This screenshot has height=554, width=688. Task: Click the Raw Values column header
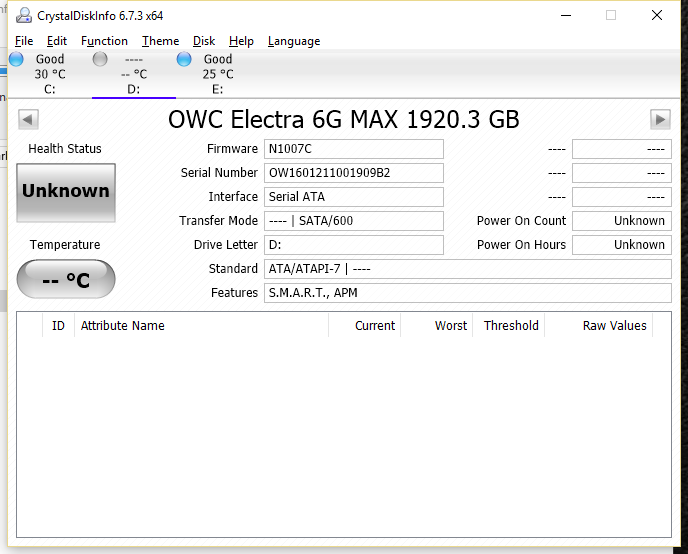click(x=598, y=325)
